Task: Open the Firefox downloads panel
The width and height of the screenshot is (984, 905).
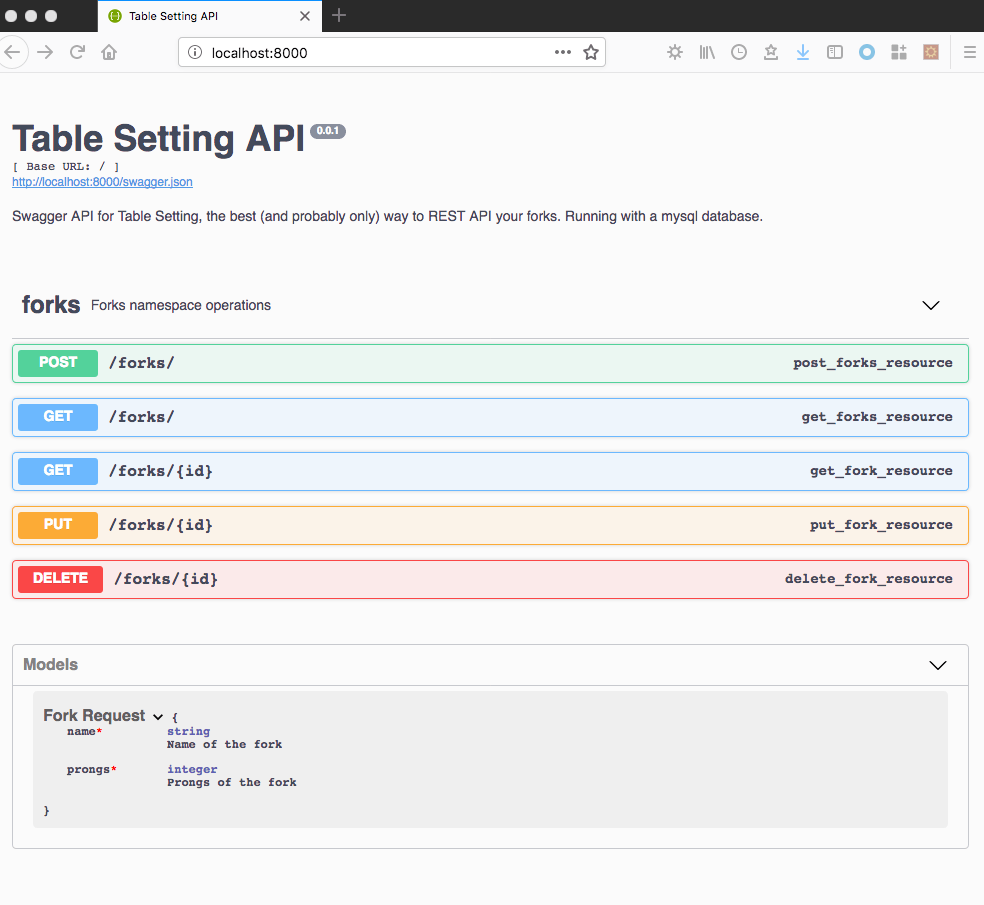Action: (803, 52)
